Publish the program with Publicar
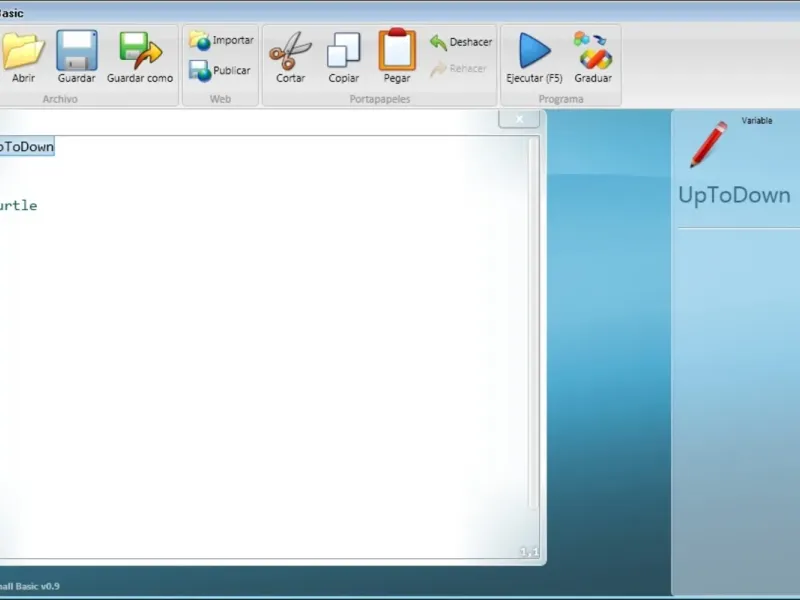 click(220, 71)
